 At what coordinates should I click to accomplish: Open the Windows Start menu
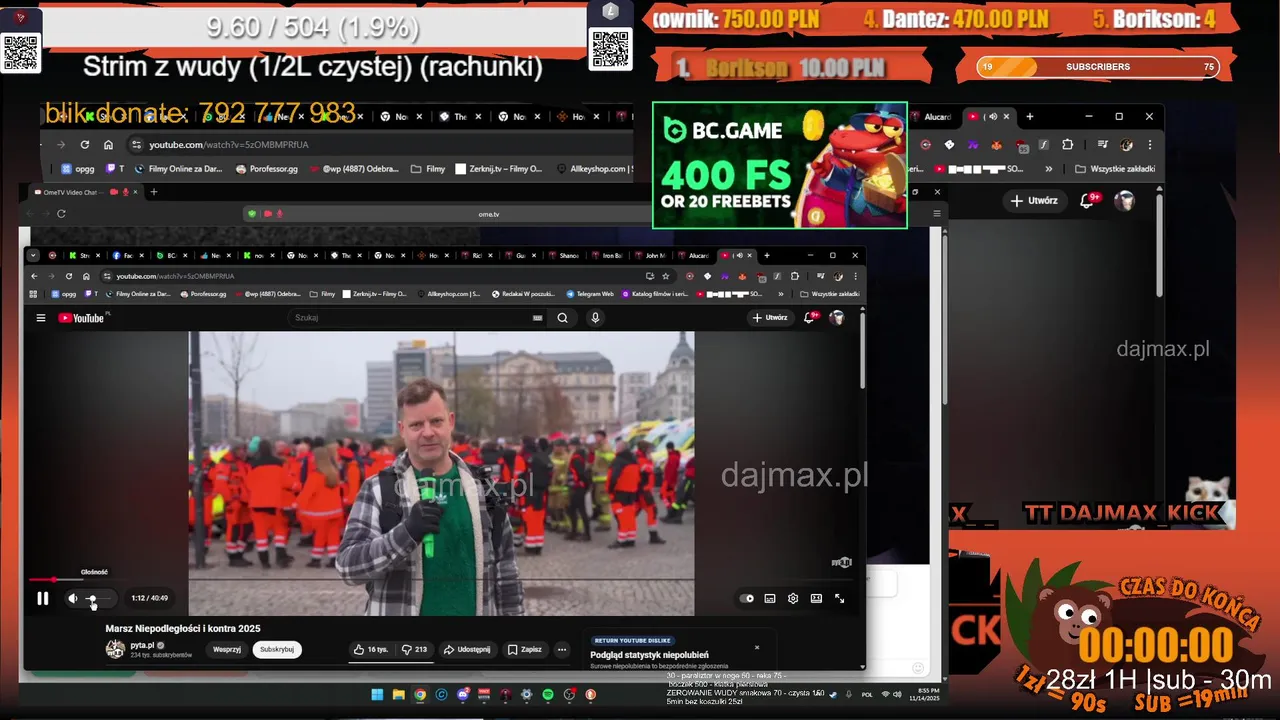377,694
